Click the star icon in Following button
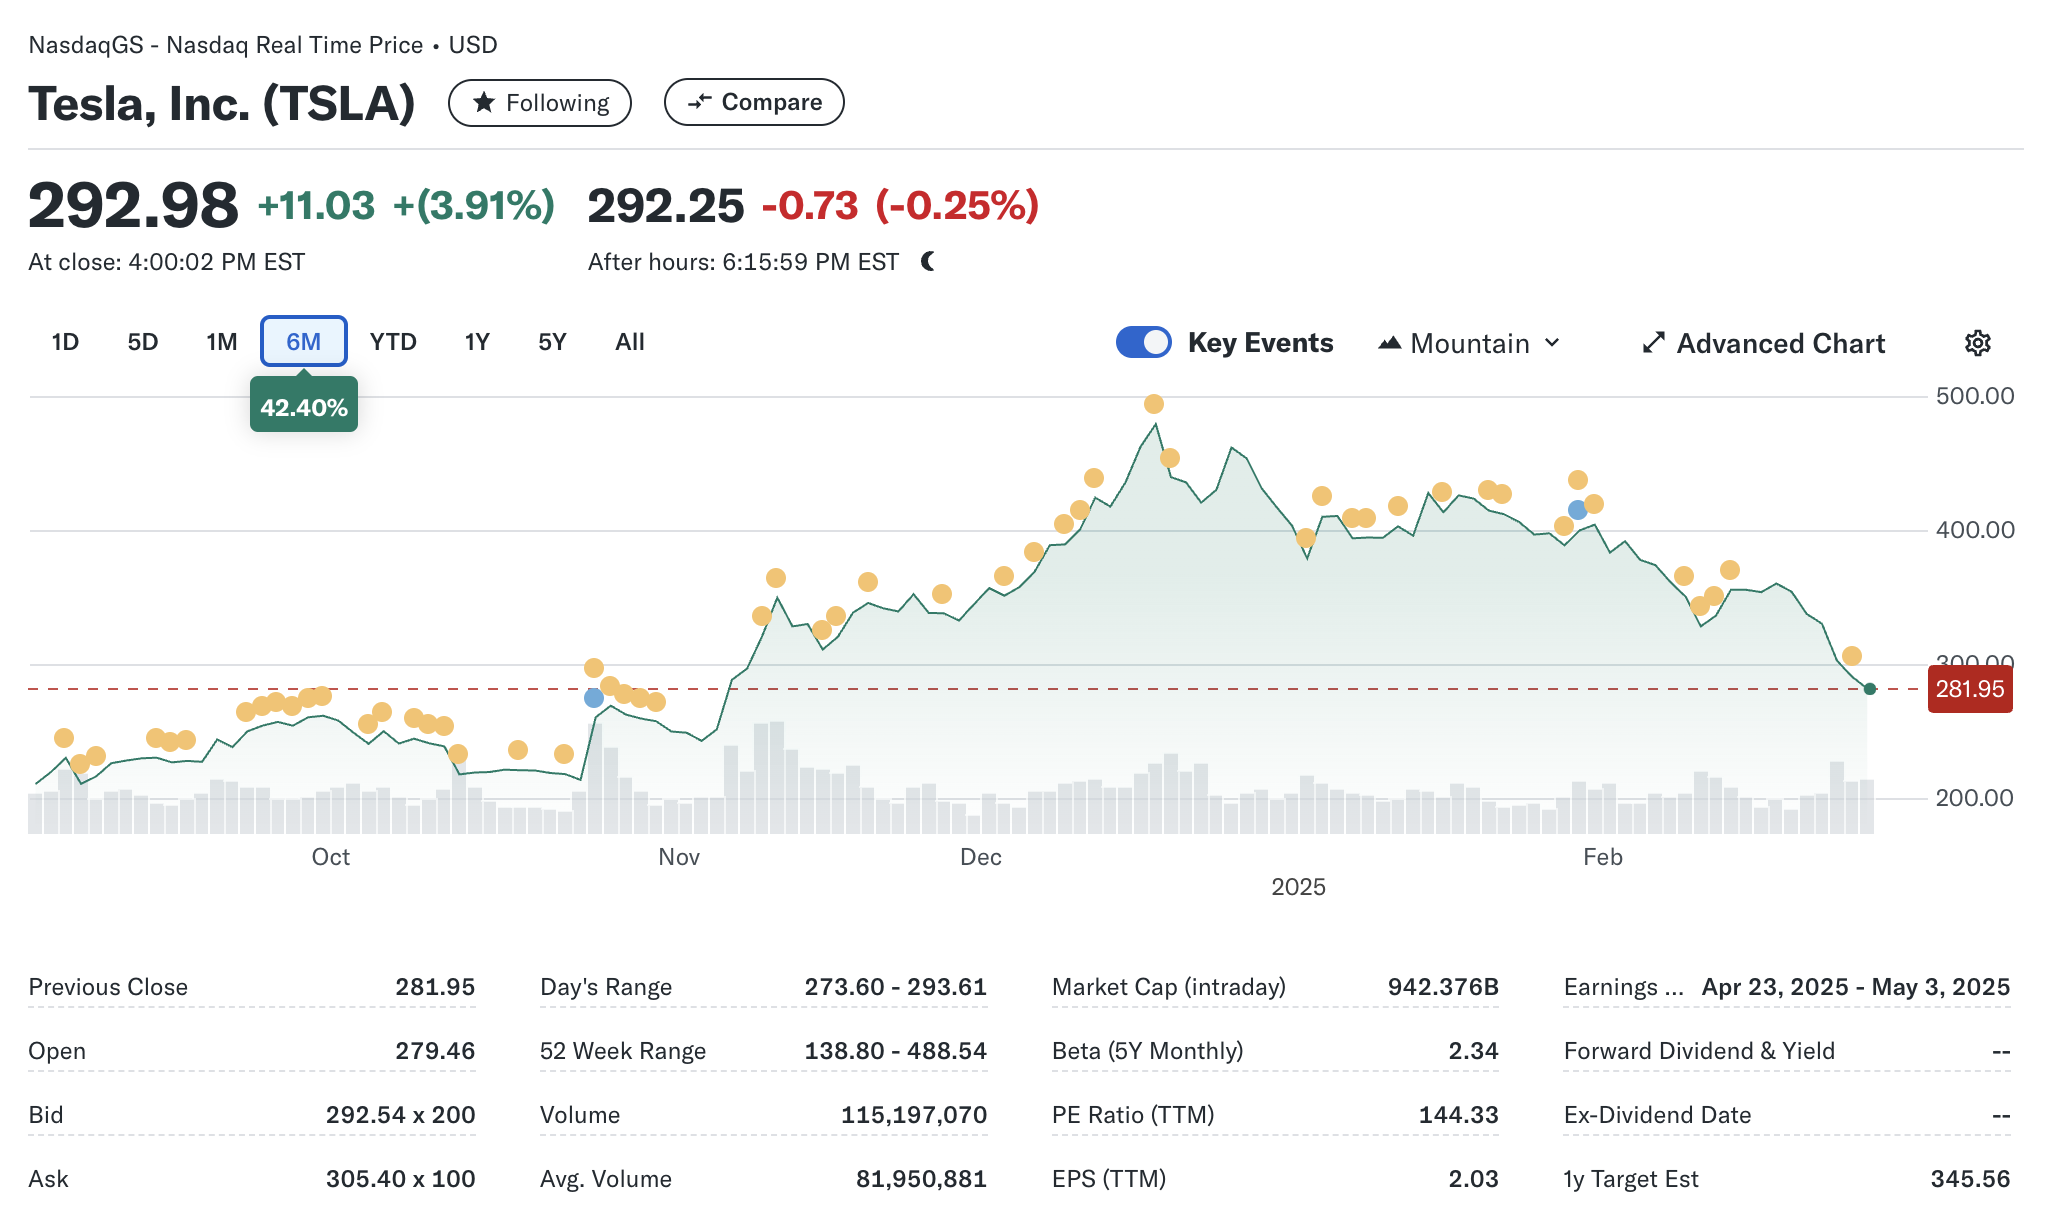 click(484, 103)
